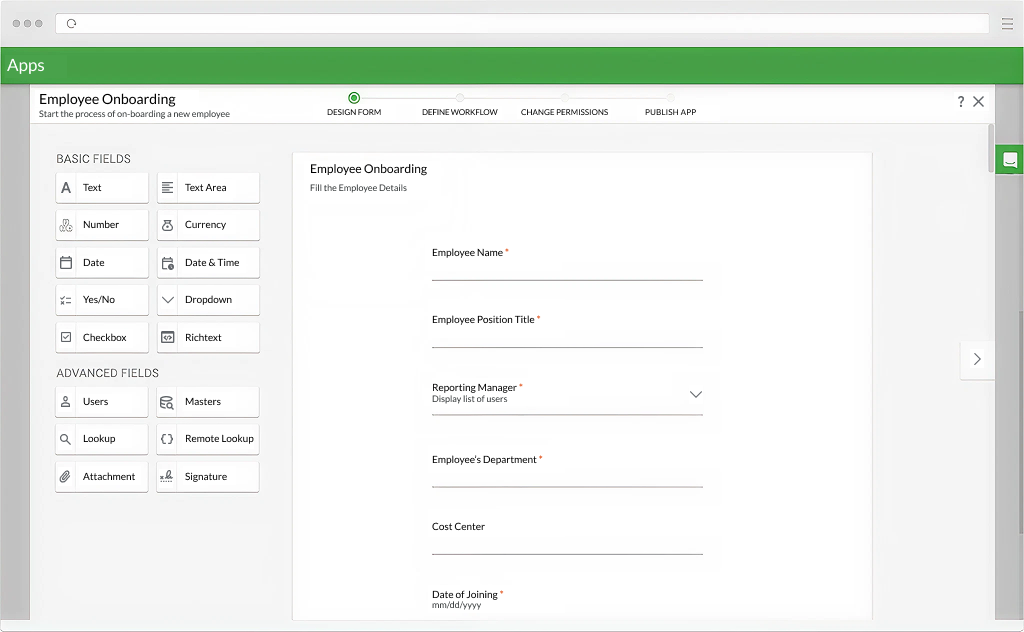The height and width of the screenshot is (632, 1024).
Task: Add a Number field label
Action: [101, 225]
